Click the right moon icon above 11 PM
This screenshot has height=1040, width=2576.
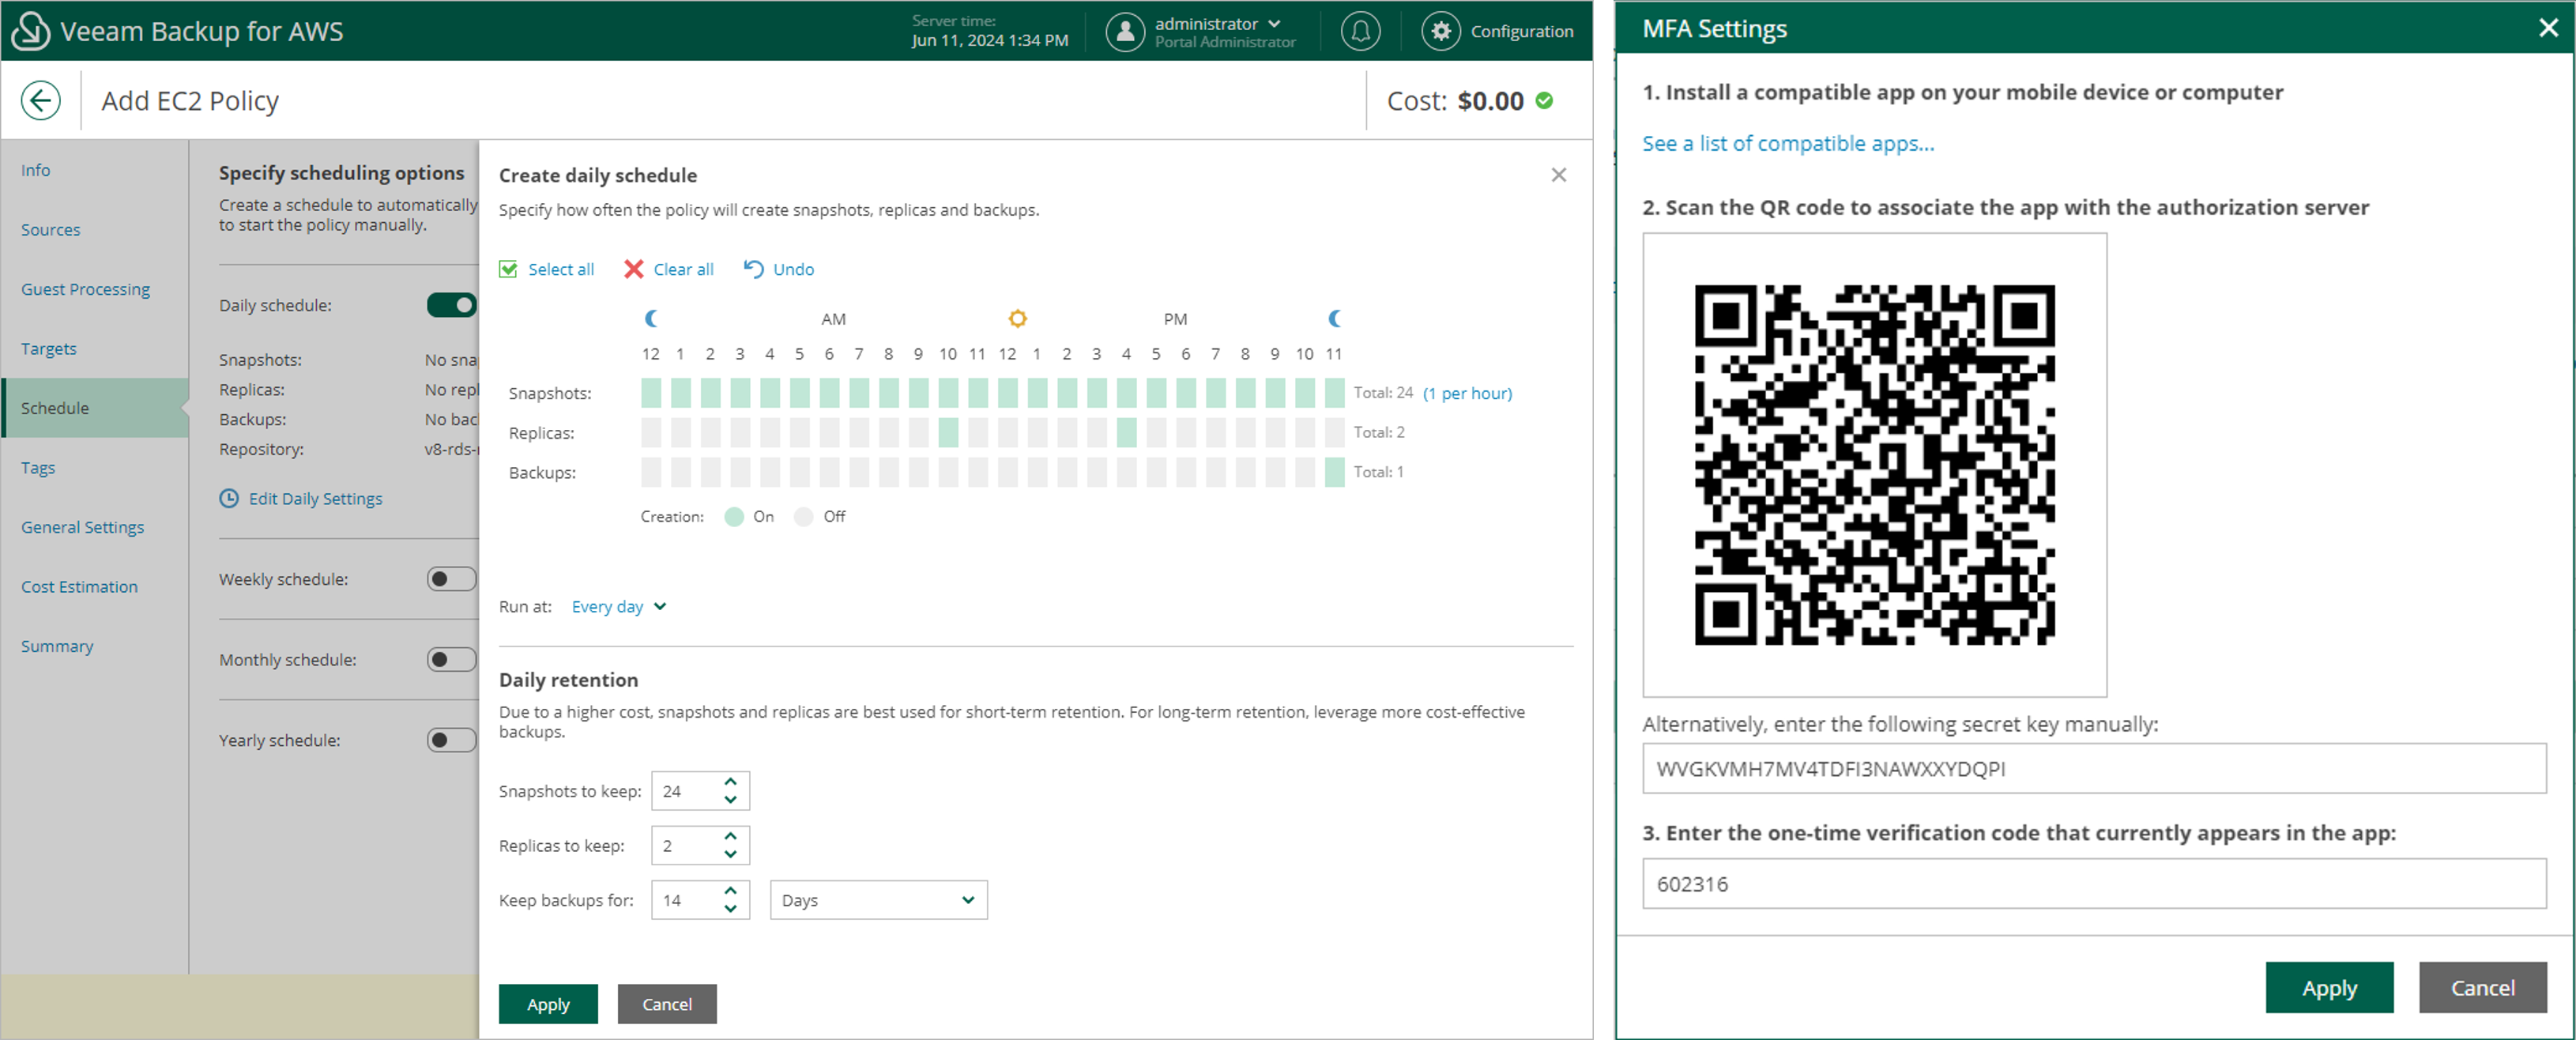[1334, 318]
